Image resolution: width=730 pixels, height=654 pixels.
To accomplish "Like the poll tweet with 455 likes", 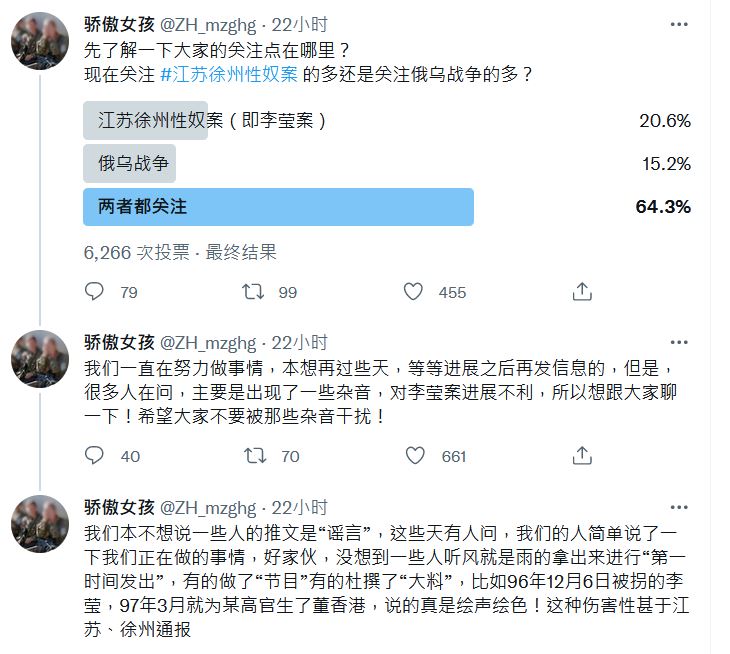I will [413, 292].
